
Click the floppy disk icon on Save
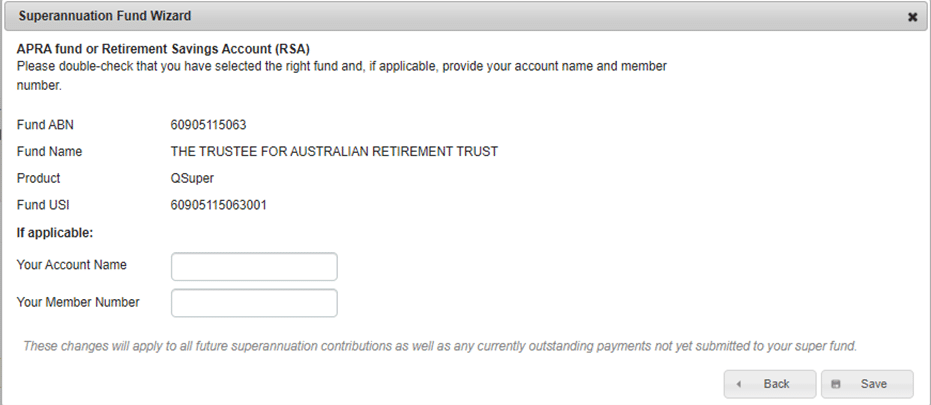(x=836, y=384)
